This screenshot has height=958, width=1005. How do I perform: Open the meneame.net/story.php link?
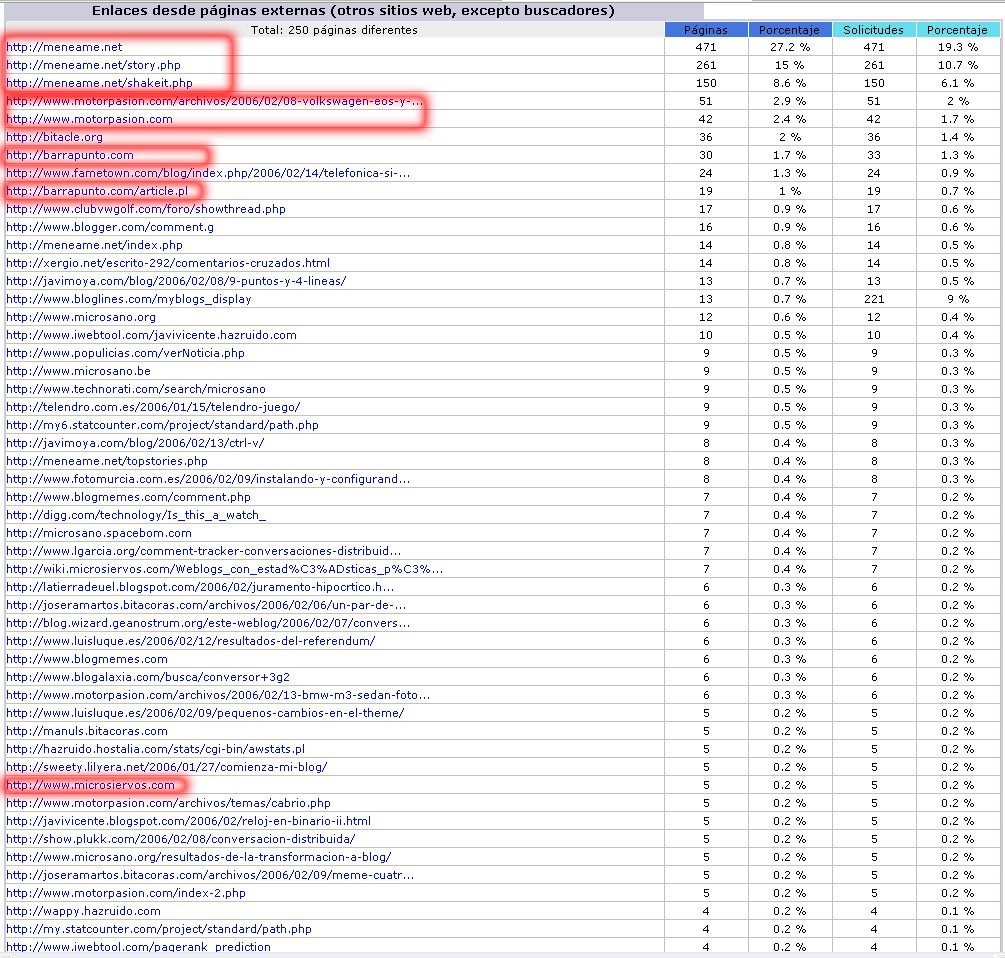click(94, 65)
